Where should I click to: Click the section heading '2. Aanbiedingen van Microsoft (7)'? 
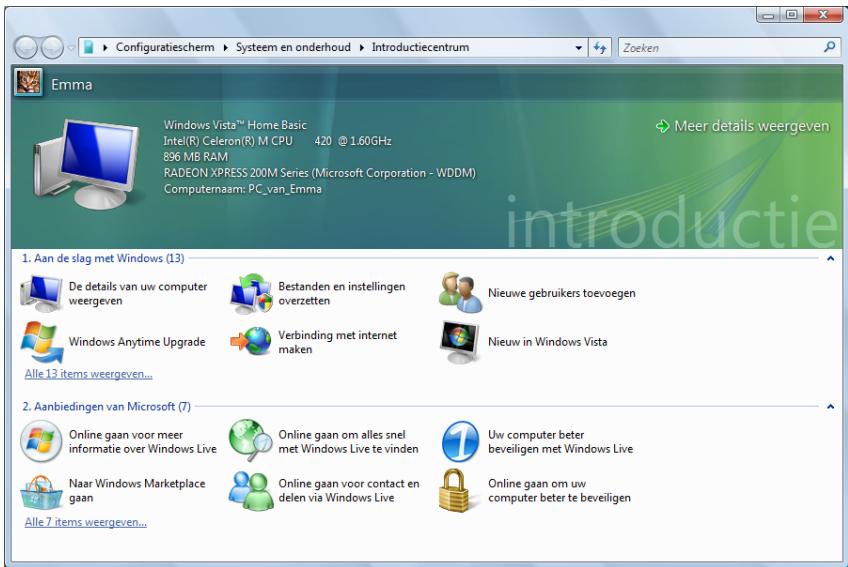coord(107,406)
